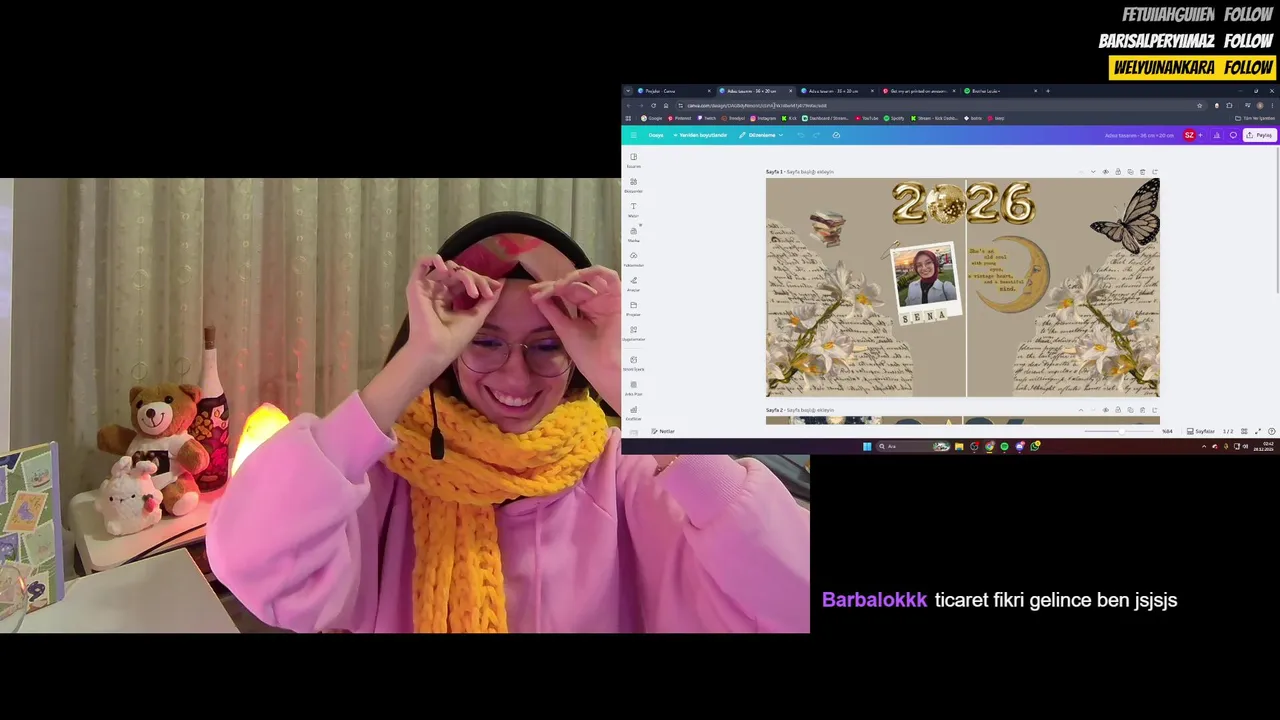This screenshot has width=1280, height=720.
Task: Switch to Get my art printed tab
Action: [x=919, y=91]
